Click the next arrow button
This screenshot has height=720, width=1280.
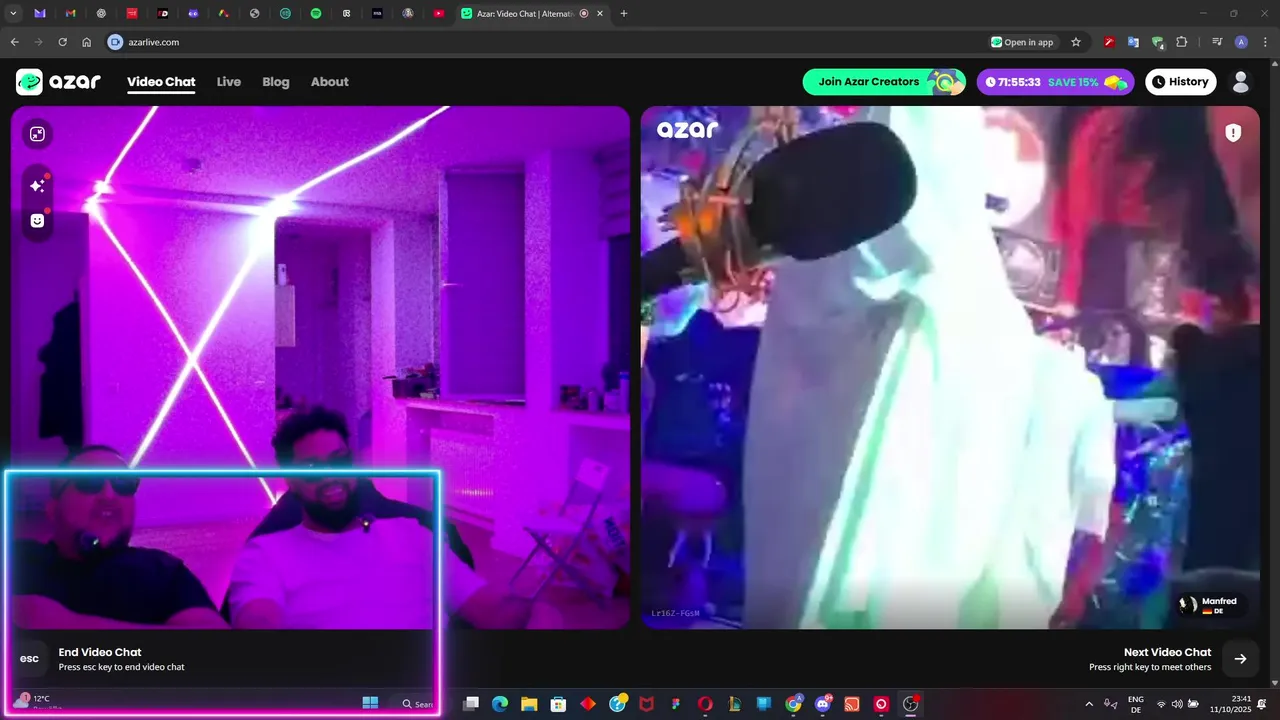[x=1240, y=658]
